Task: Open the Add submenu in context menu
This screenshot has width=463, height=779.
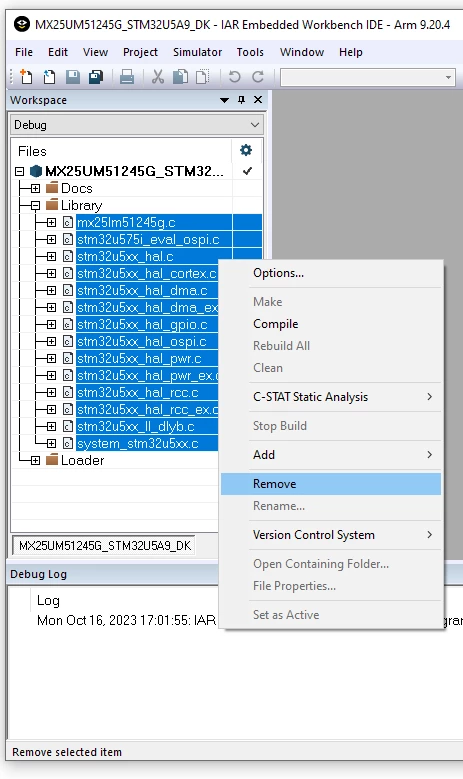Action: coord(331,455)
